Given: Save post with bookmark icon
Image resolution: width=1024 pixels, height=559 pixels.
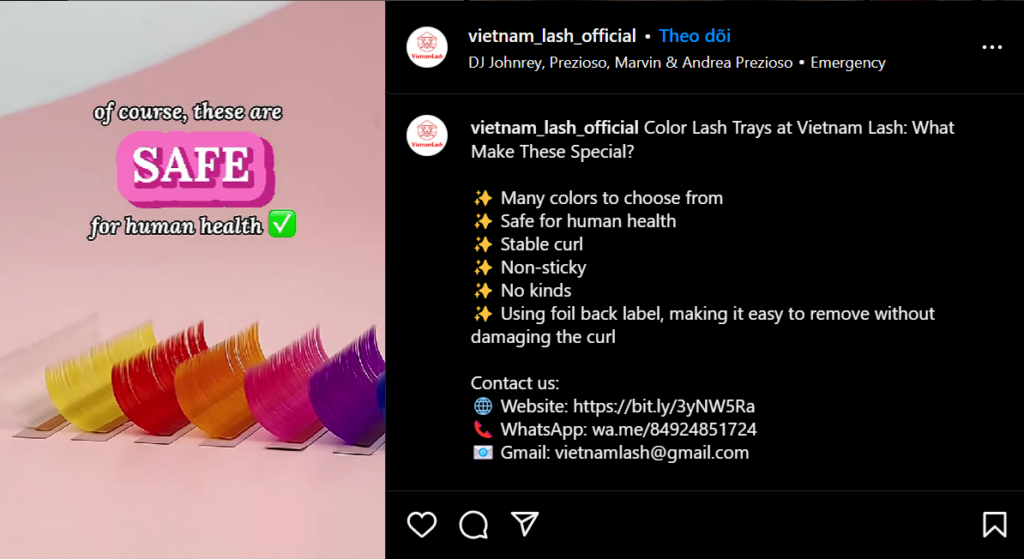Looking at the screenshot, I should point(995,524).
